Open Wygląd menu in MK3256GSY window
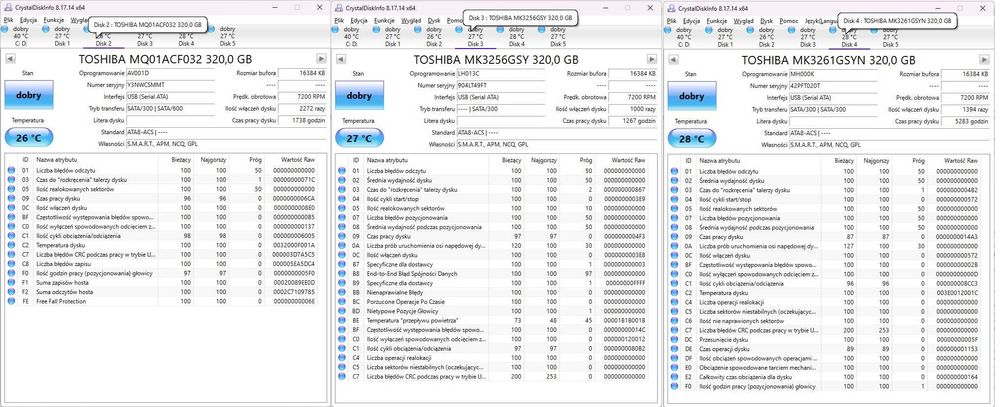 point(411,20)
